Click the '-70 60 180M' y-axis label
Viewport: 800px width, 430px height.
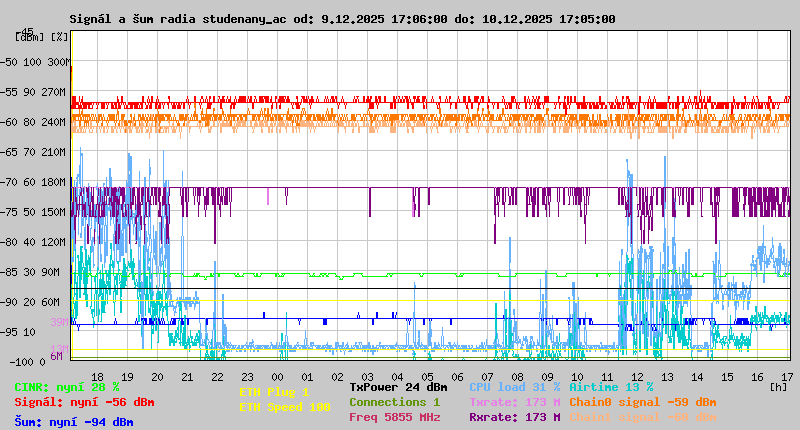[33, 182]
